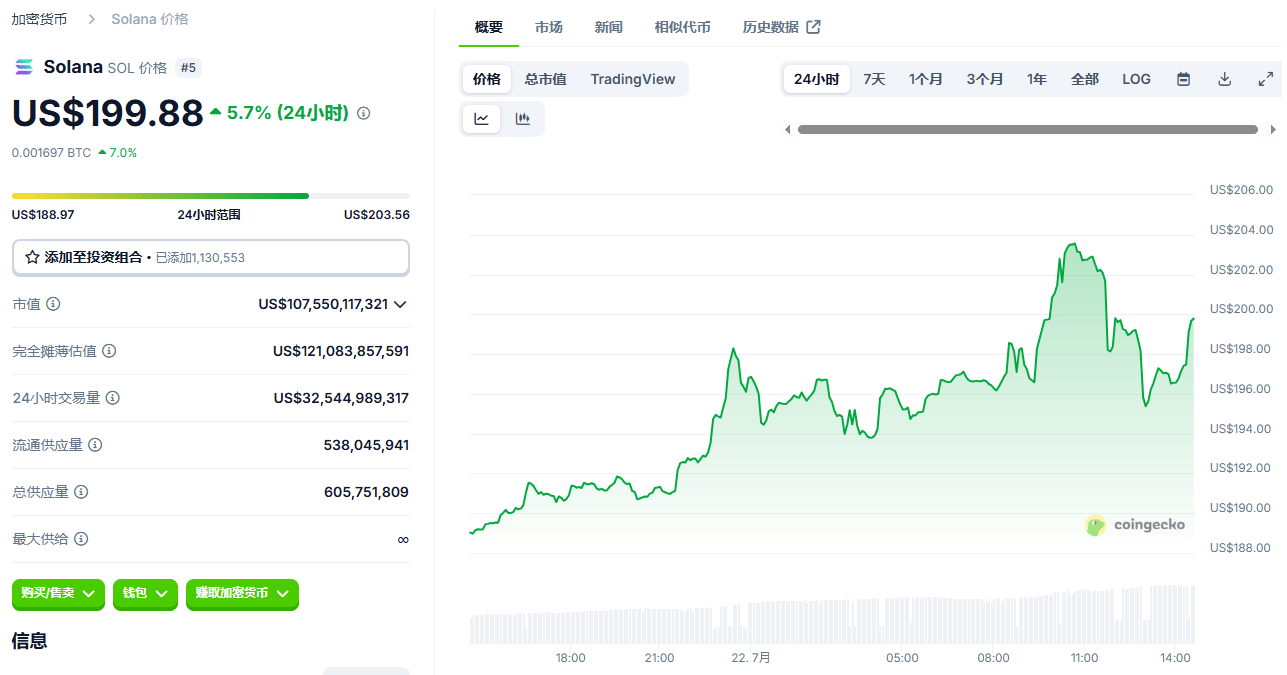Screen dimensions: 1287x675
Task: Expand the 市值 value chevron
Action: click(401, 304)
